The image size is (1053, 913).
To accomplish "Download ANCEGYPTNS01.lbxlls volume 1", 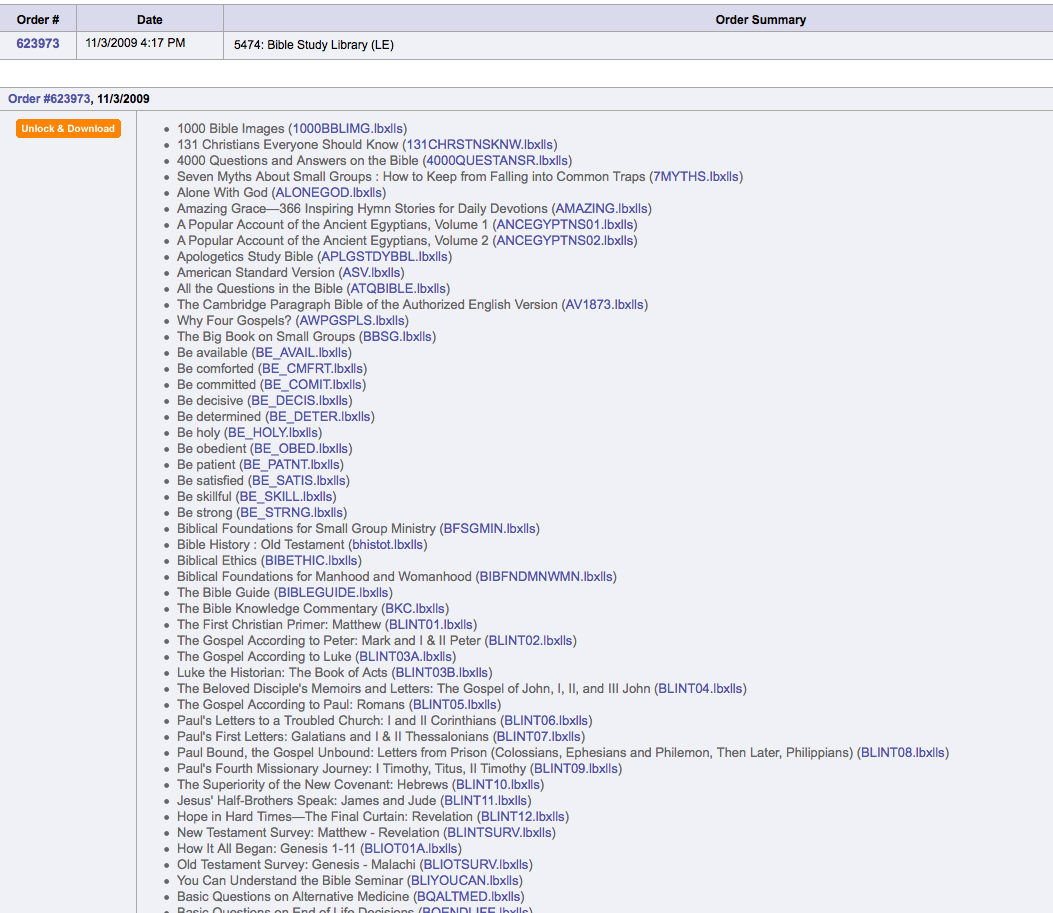I will pyautogui.click(x=565, y=225).
